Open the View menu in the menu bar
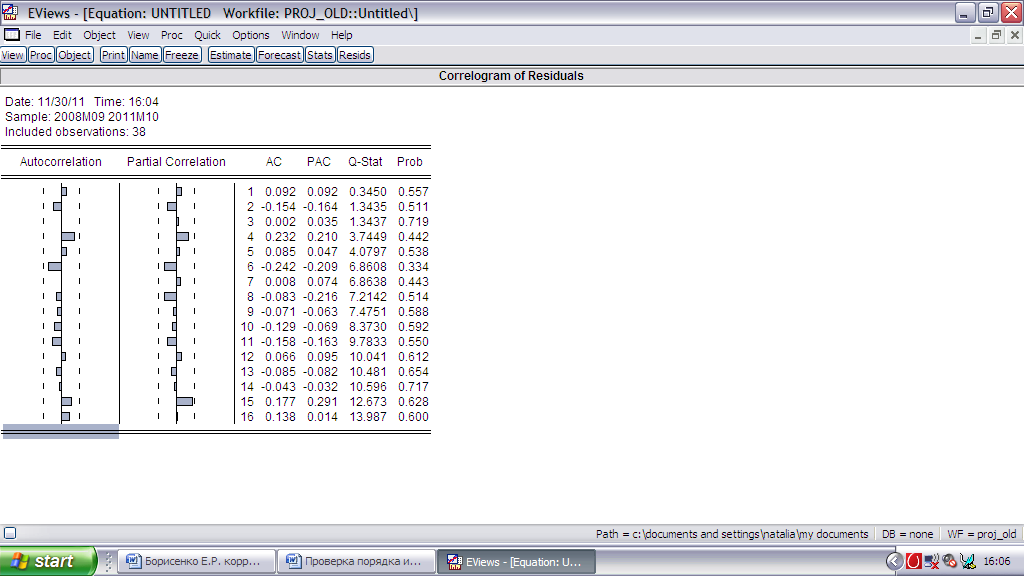 [138, 35]
